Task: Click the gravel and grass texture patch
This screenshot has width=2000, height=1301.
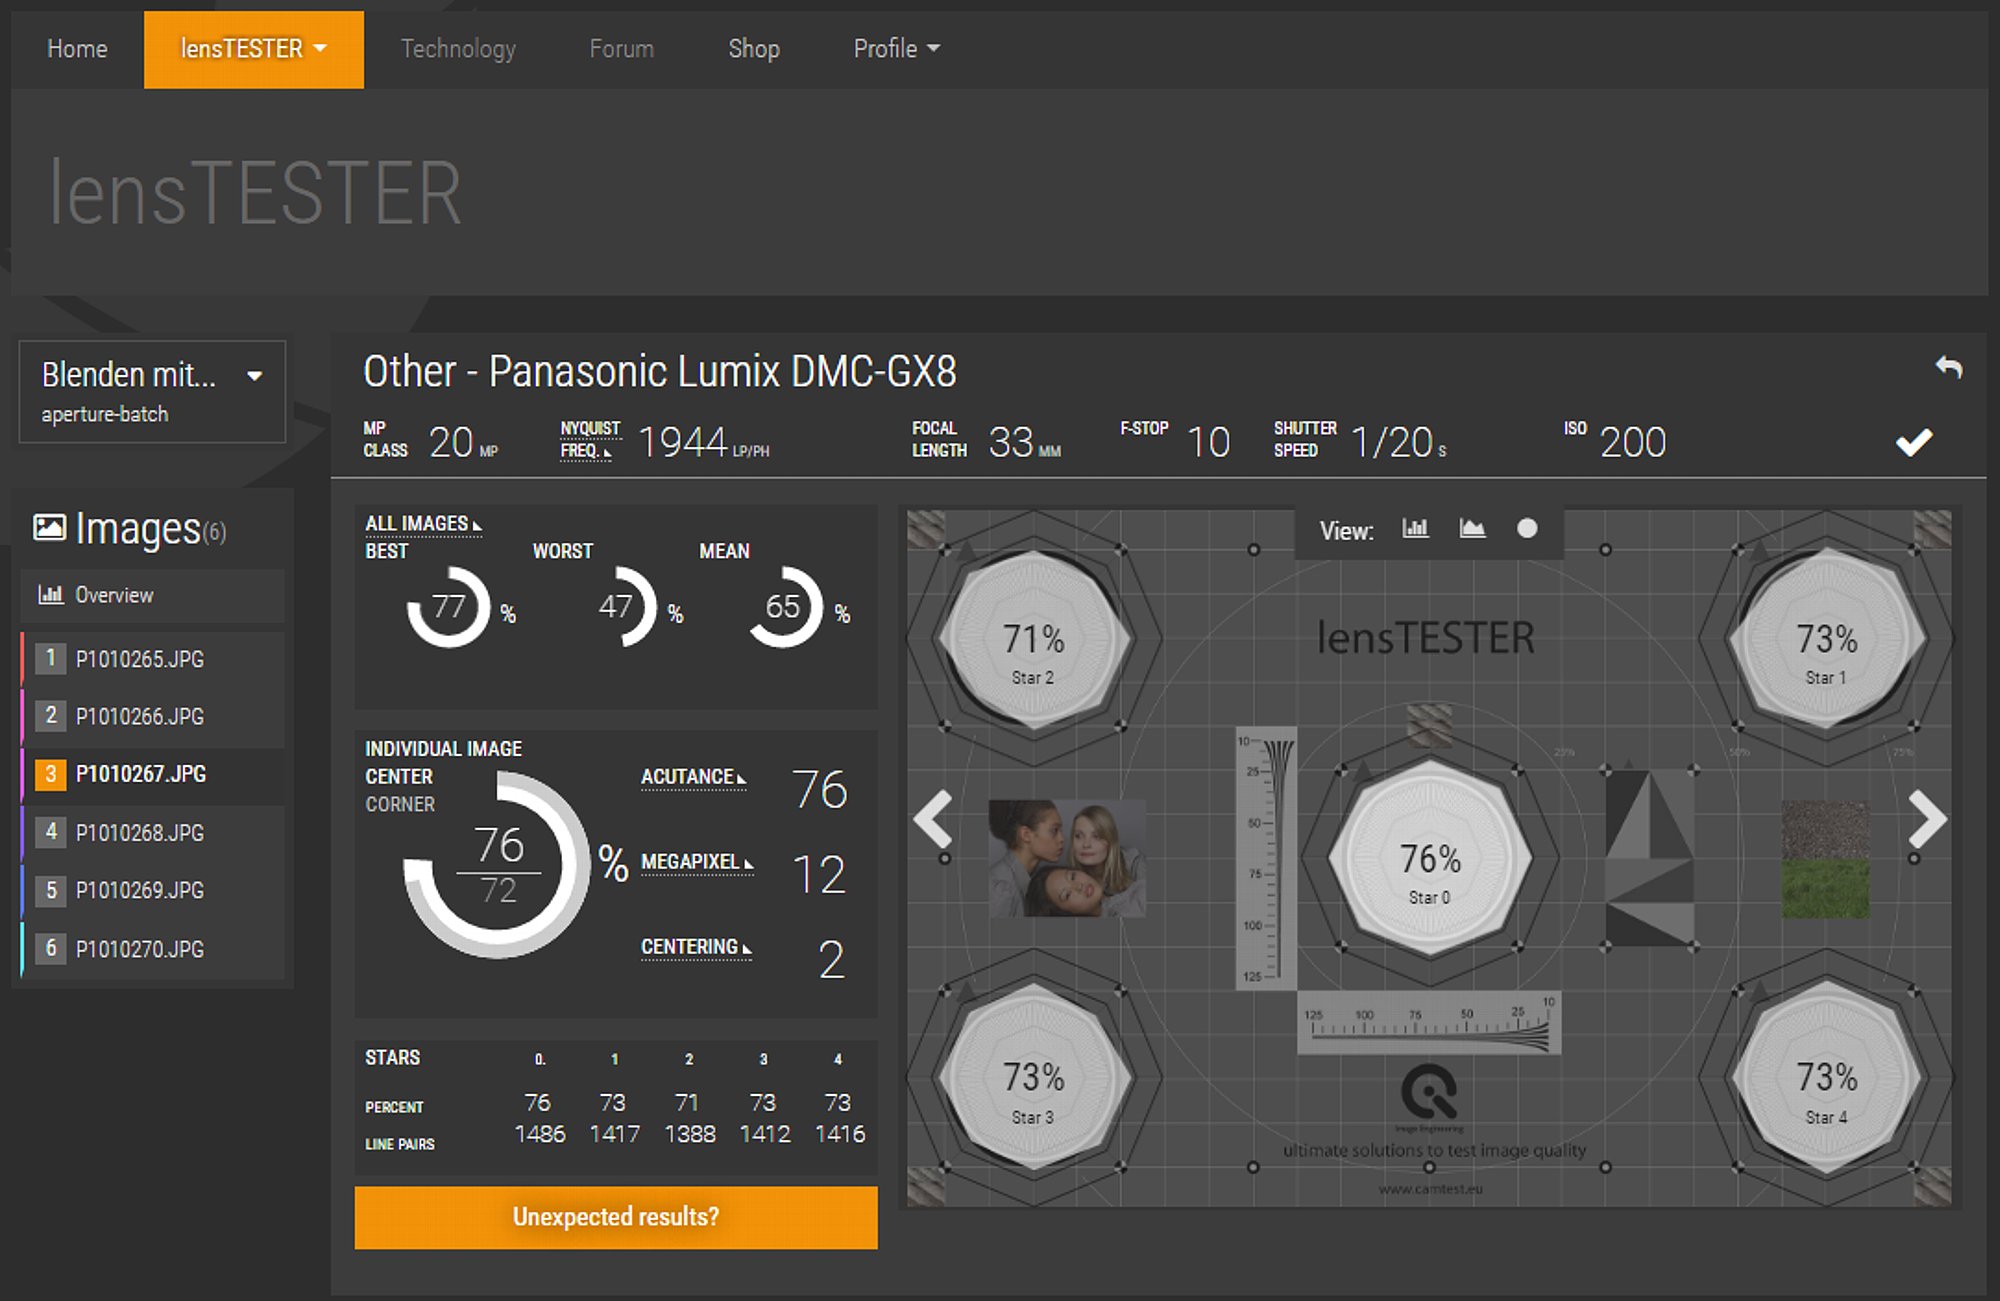Action: (x=1825, y=859)
